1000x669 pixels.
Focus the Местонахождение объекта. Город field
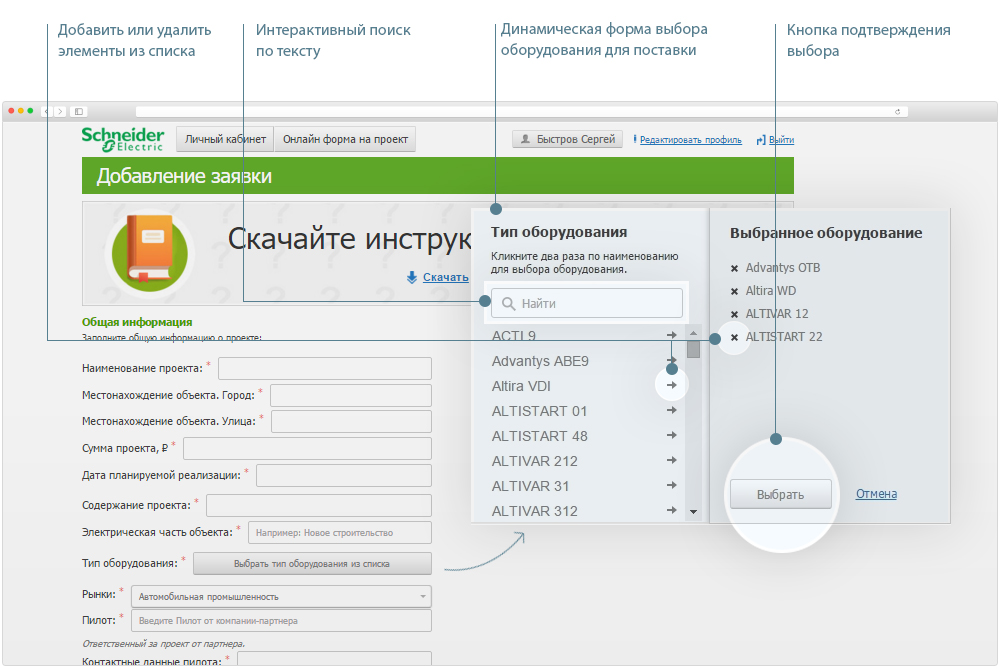(351, 395)
